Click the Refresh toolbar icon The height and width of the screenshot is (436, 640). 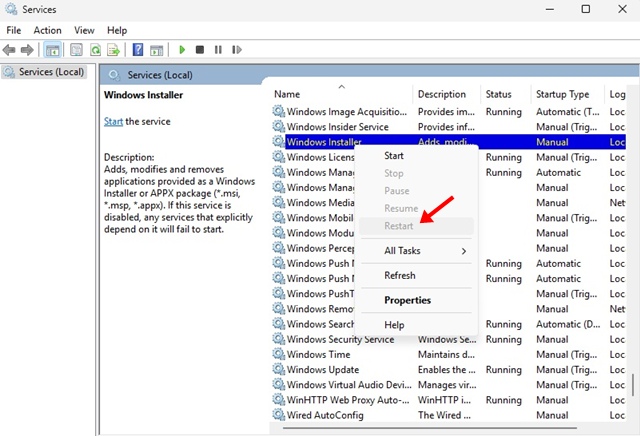click(x=95, y=49)
